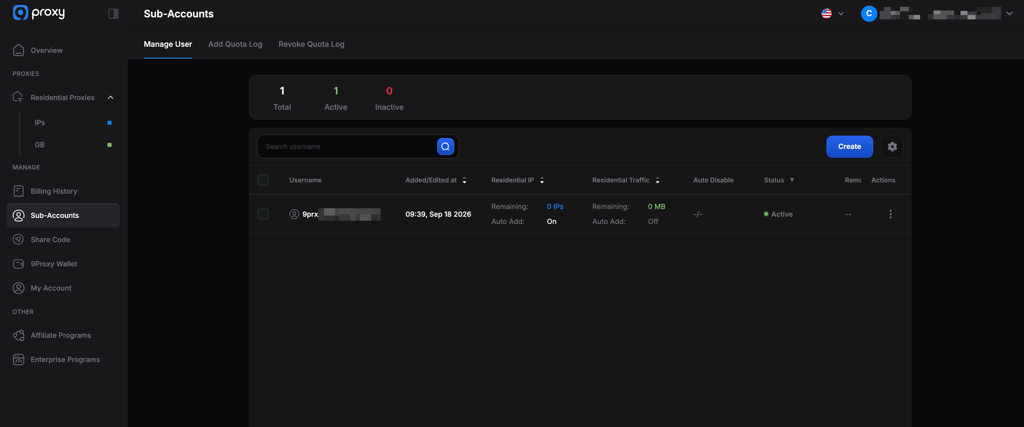Click the Sub-Accounts page title
1024x427 pixels.
pyautogui.click(x=178, y=14)
